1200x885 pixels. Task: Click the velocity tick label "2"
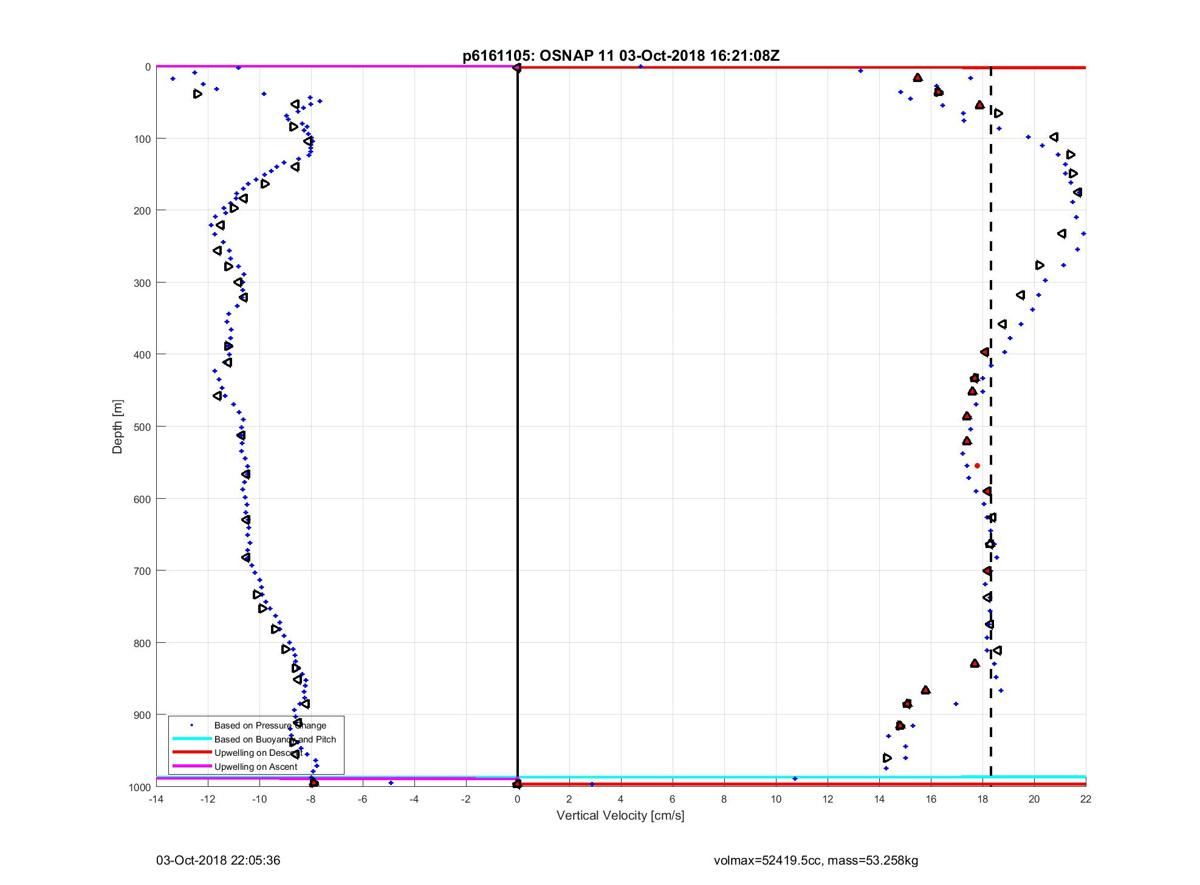coord(569,799)
